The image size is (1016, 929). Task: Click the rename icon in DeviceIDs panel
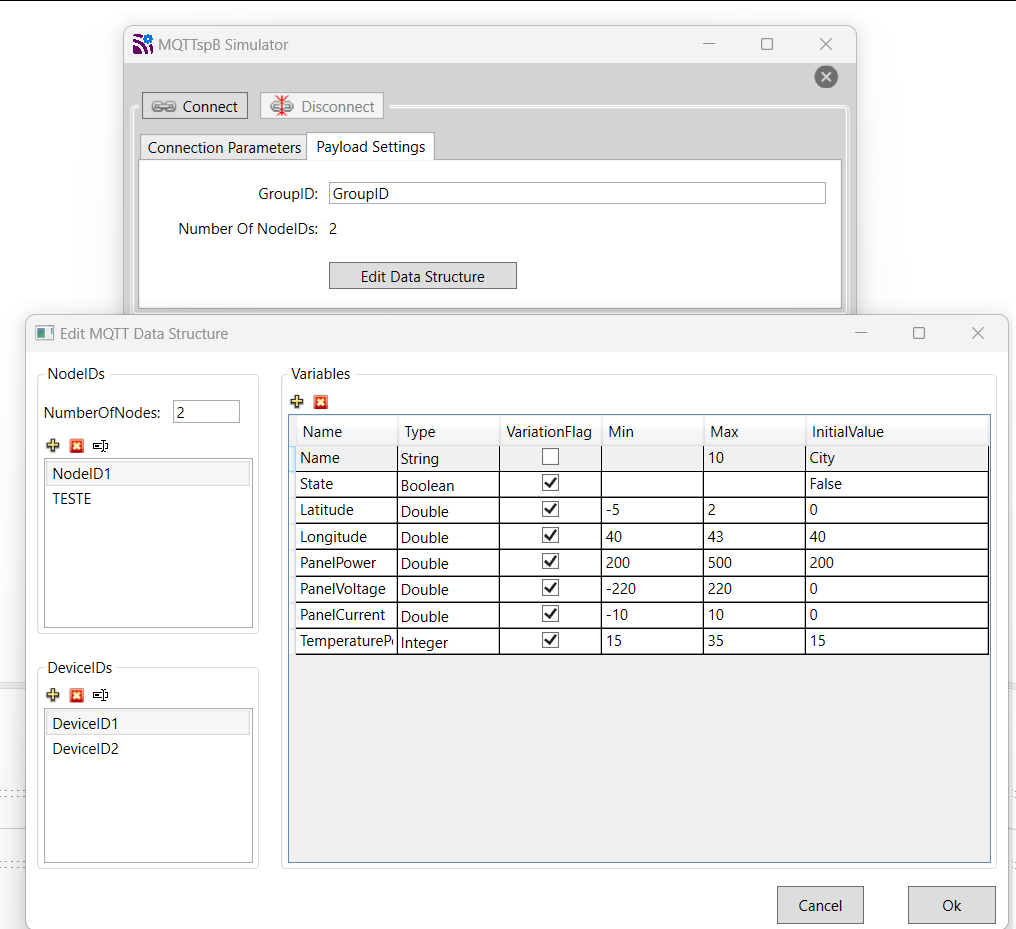(x=100, y=695)
